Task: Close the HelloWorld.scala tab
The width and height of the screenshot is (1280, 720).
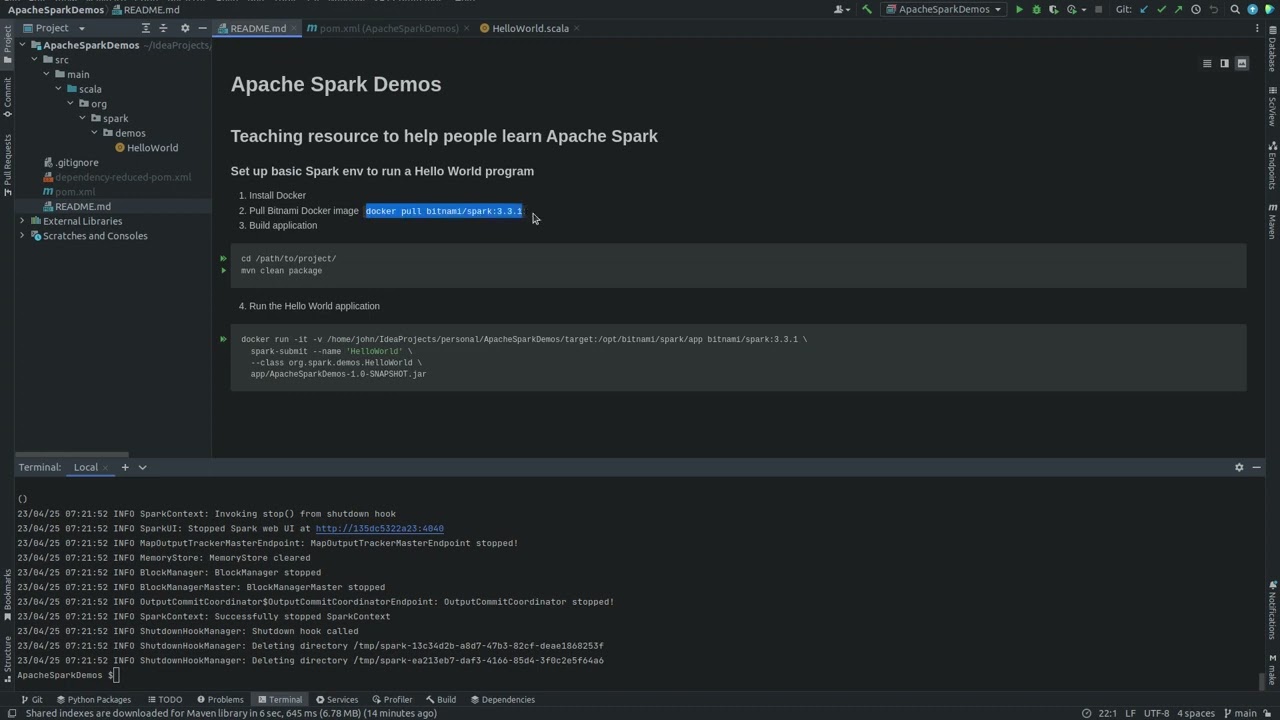Action: 577,28
